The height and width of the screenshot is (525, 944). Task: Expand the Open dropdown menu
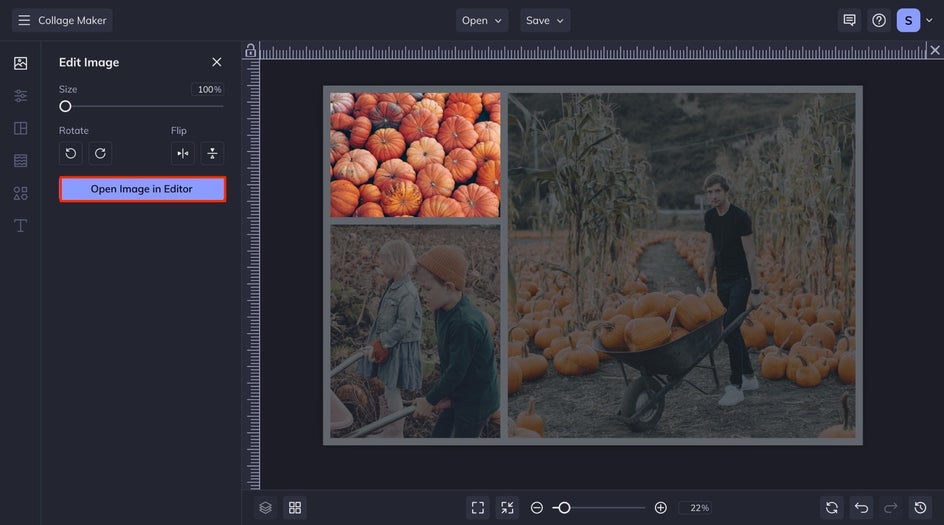click(x=482, y=20)
